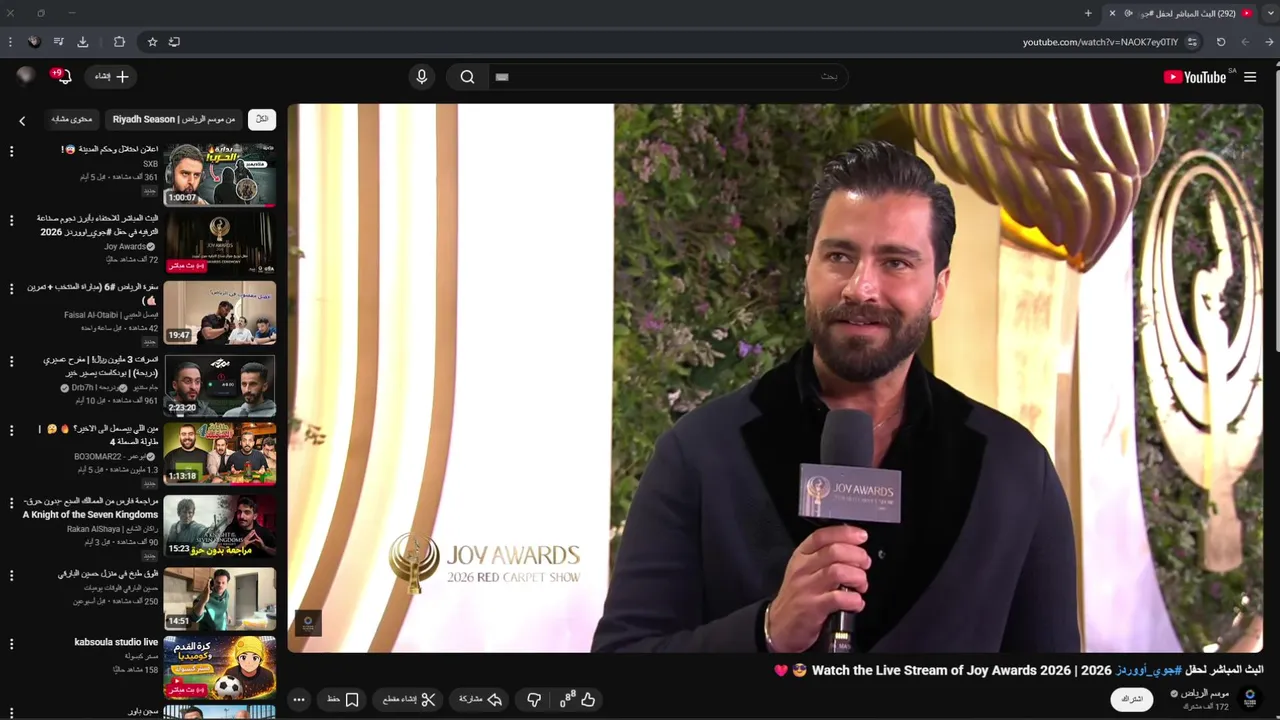Open options for Drb7h video
Image resolution: width=1280 pixels, height=720 pixels.
(x=11, y=362)
